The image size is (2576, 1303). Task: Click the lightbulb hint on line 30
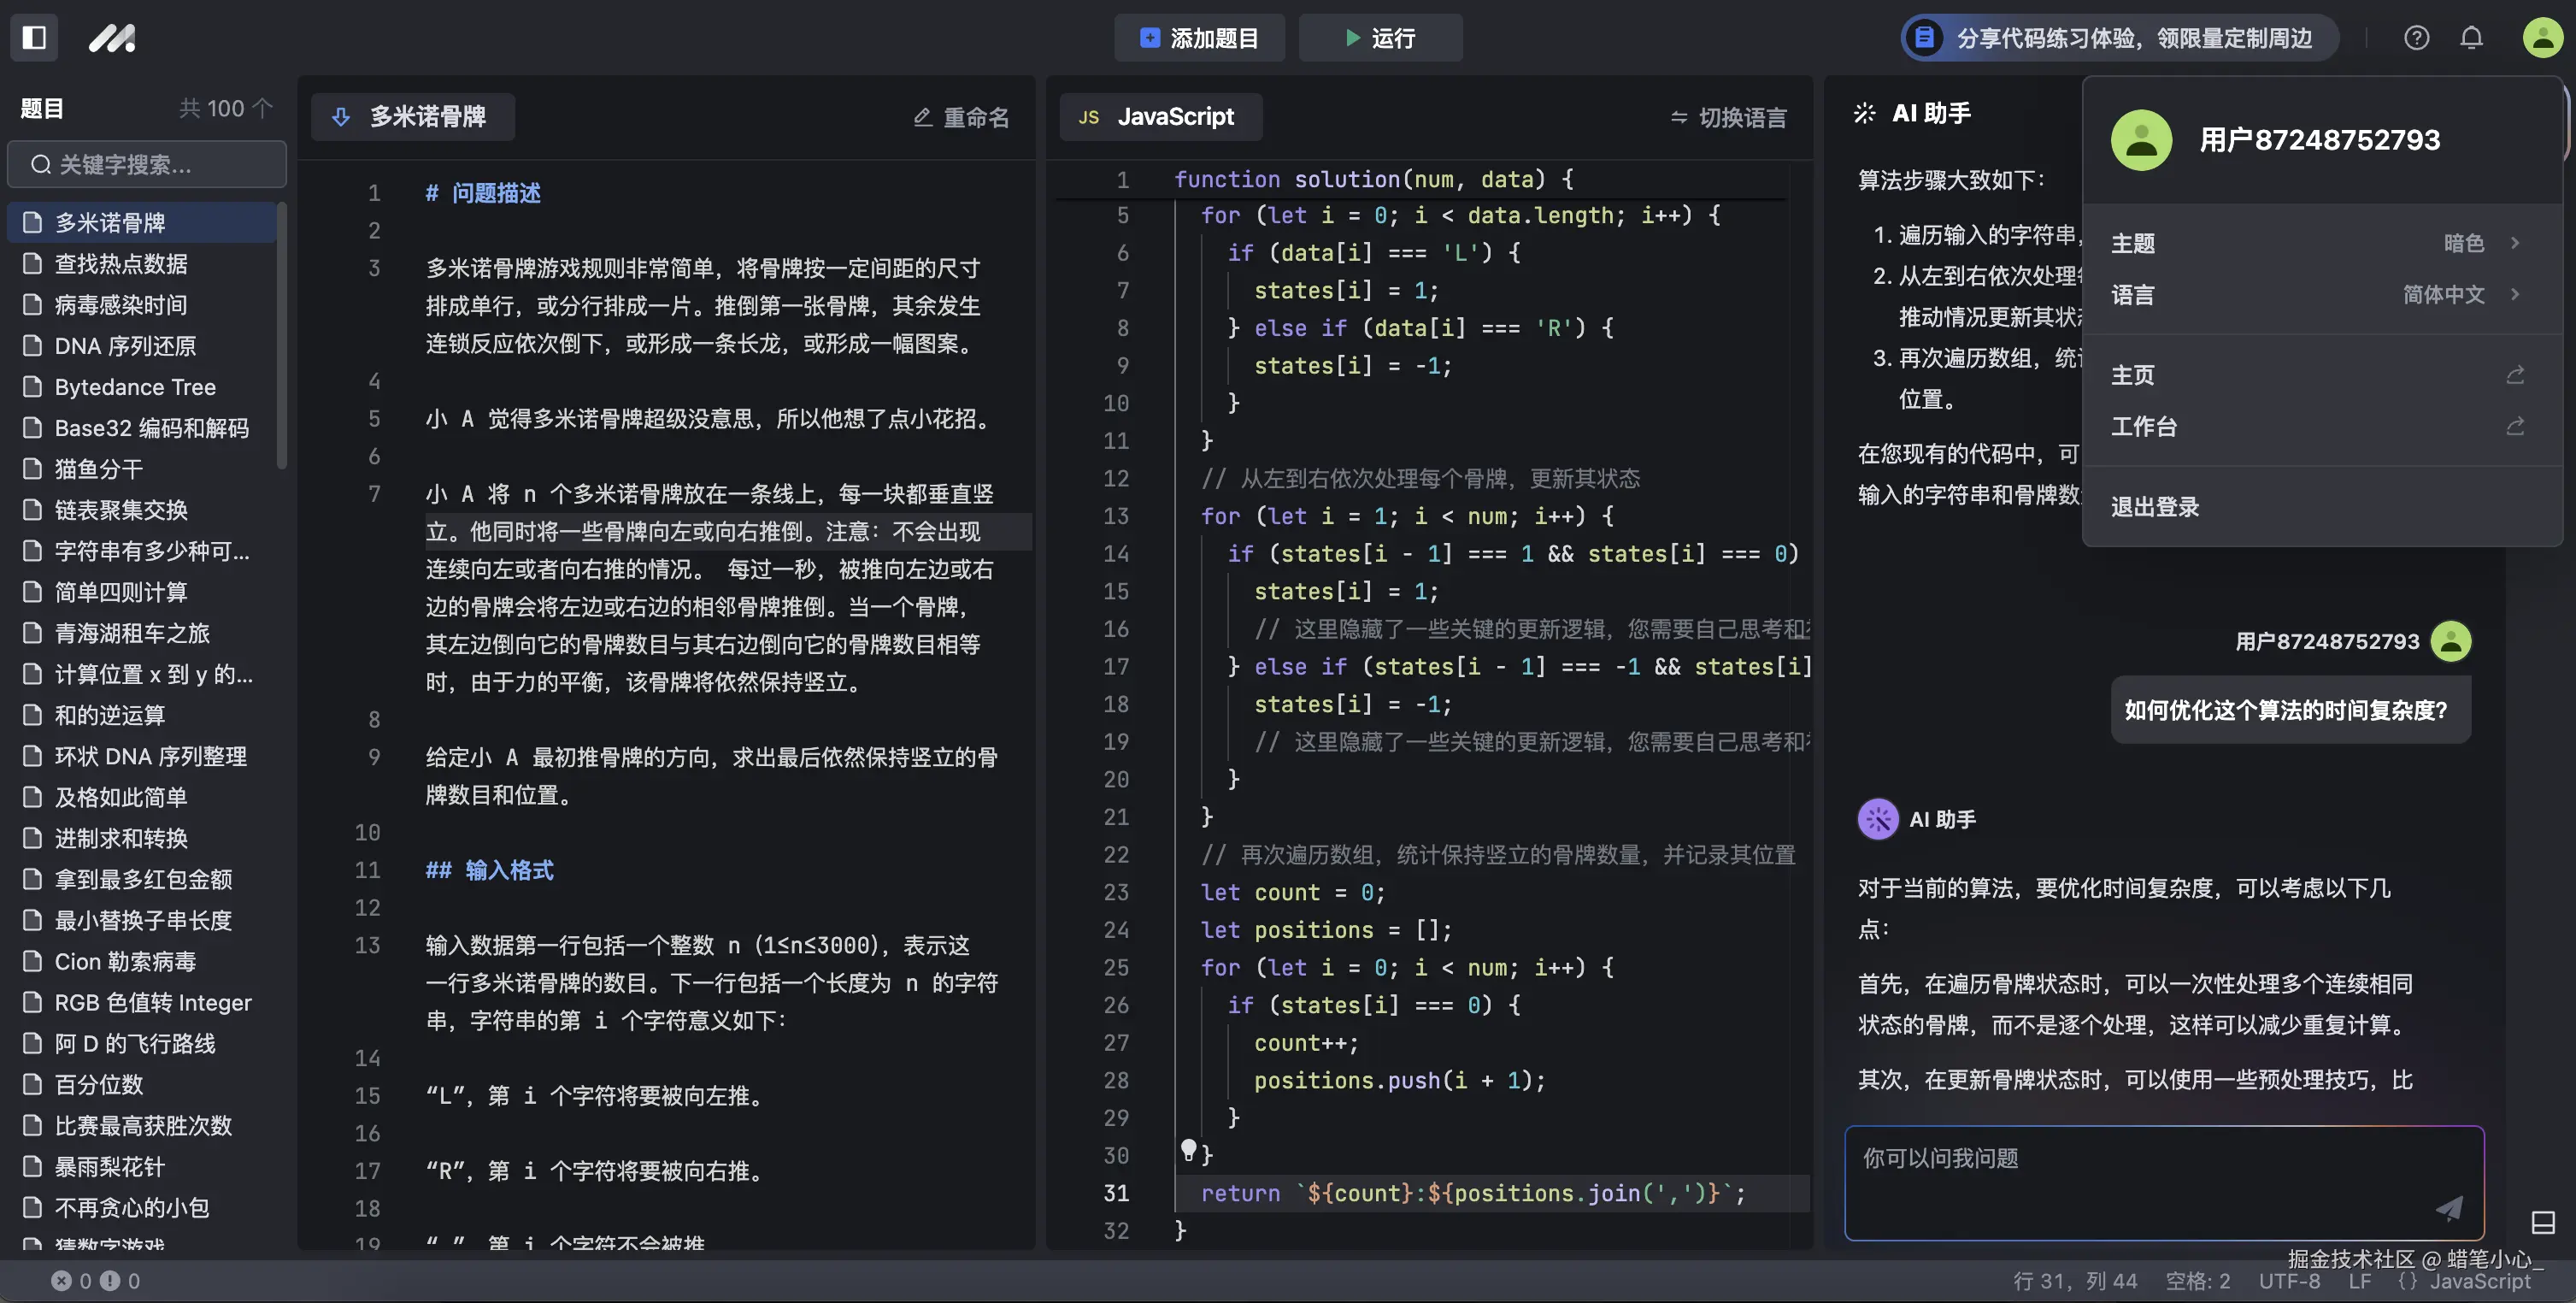(1190, 1151)
